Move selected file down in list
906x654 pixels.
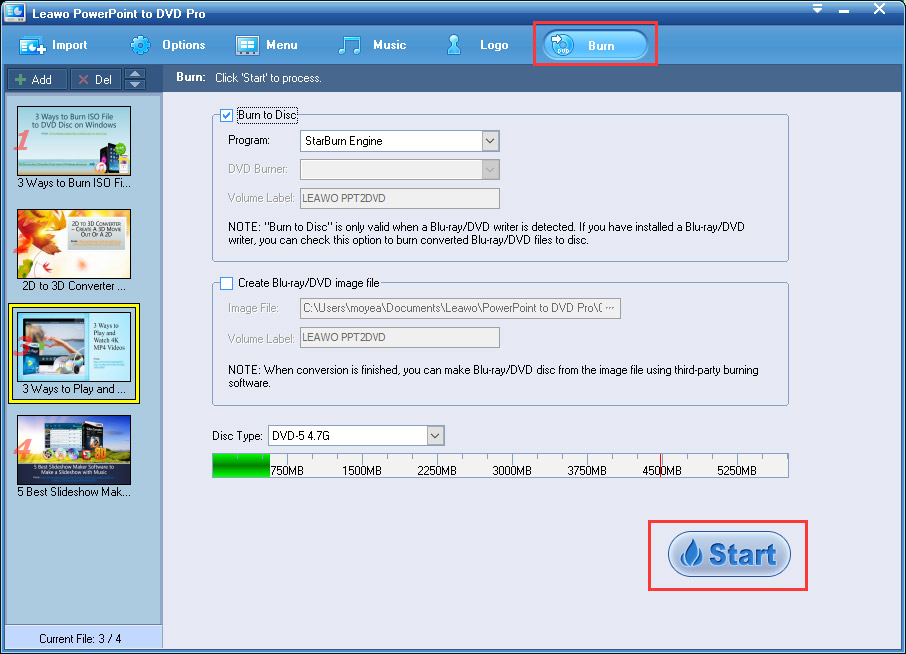[x=135, y=84]
